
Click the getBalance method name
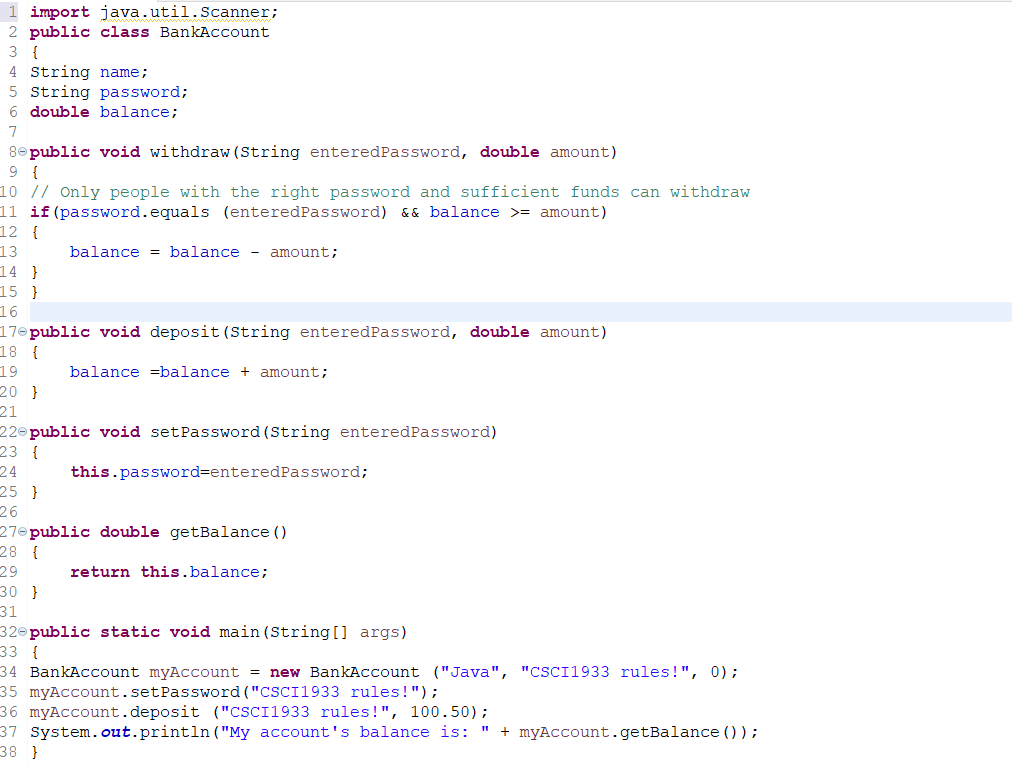[218, 531]
